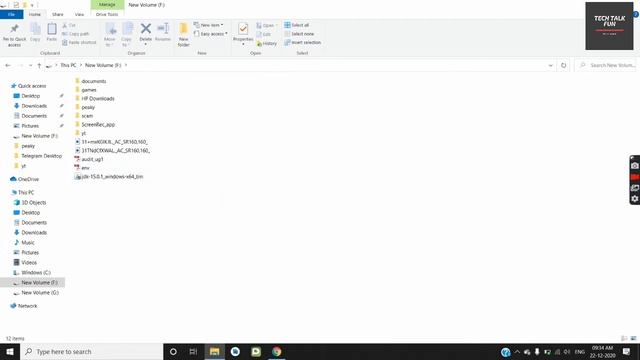
Task: Click Edit in the Open group
Action: [x=264, y=34]
